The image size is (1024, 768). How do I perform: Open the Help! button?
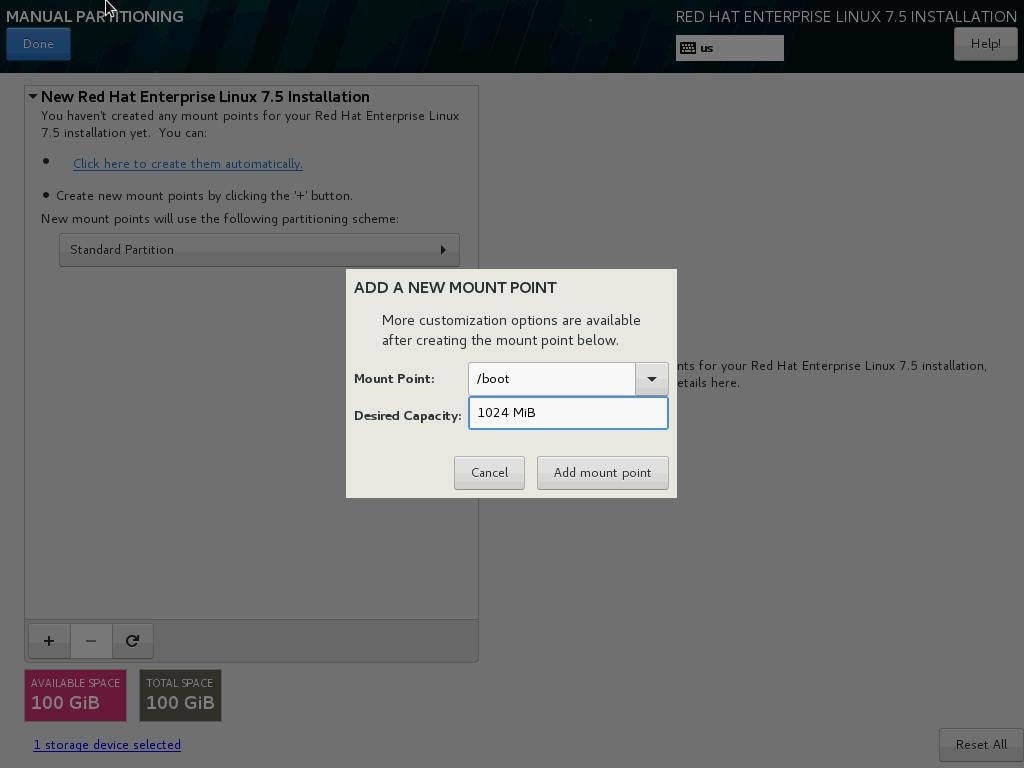(x=985, y=44)
